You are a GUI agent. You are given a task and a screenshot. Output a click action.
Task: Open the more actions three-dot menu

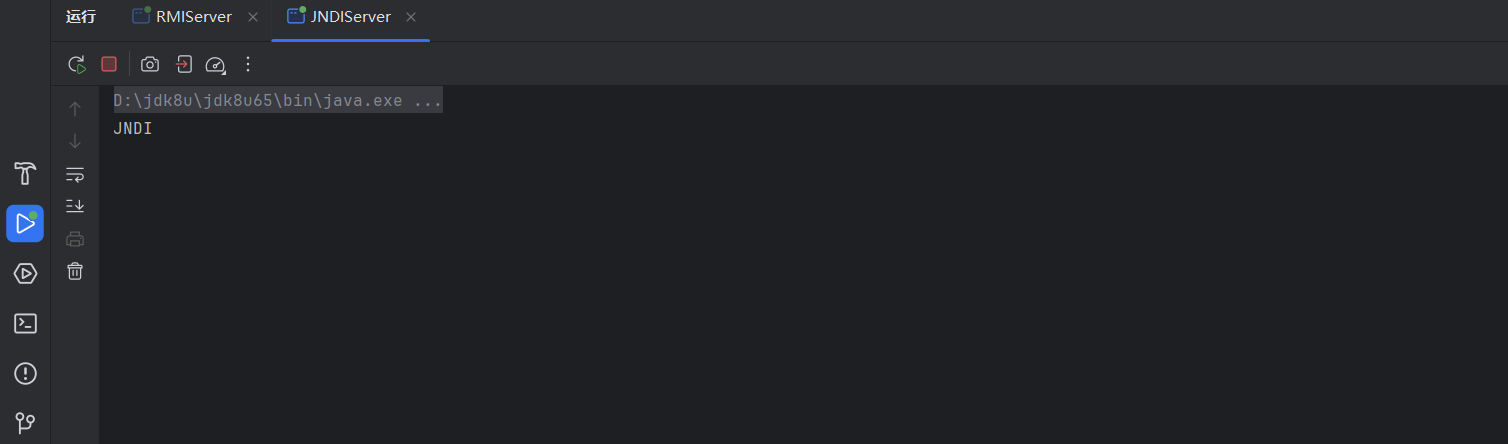pyautogui.click(x=248, y=64)
